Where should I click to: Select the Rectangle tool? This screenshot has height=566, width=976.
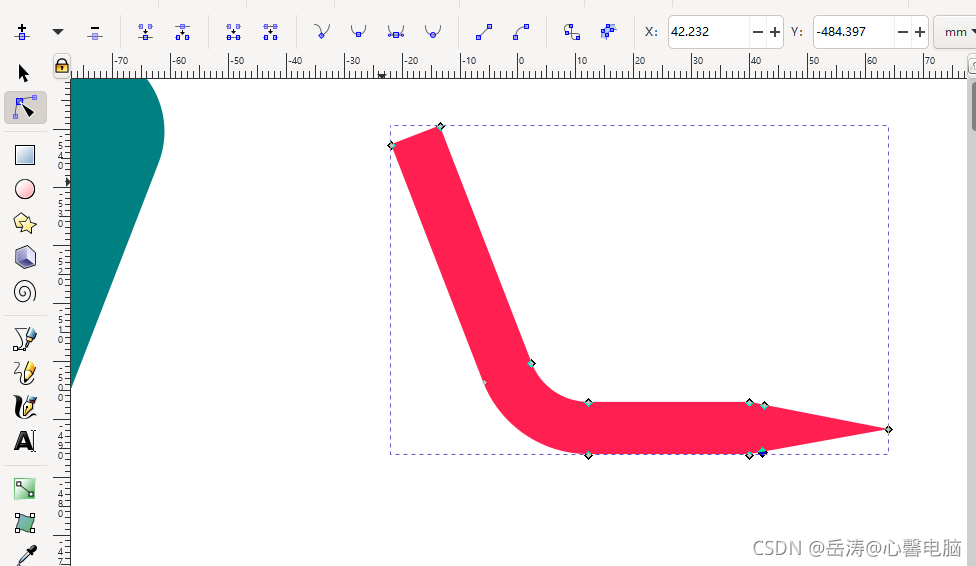(25, 154)
